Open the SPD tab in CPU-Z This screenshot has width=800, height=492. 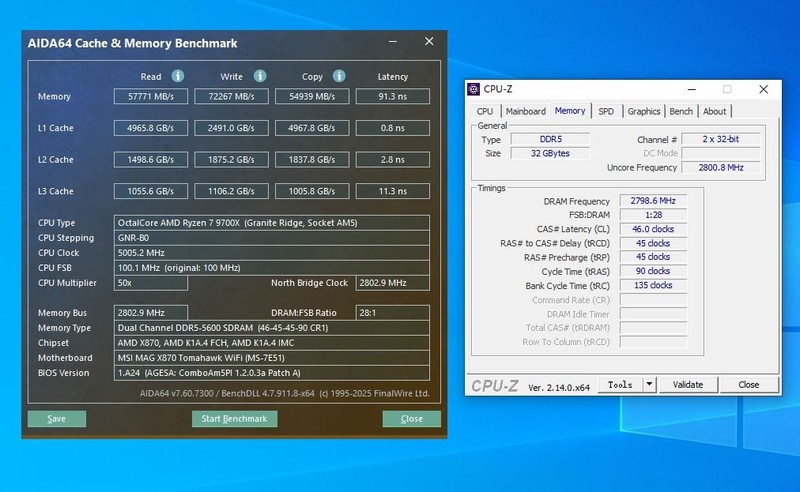click(x=606, y=111)
